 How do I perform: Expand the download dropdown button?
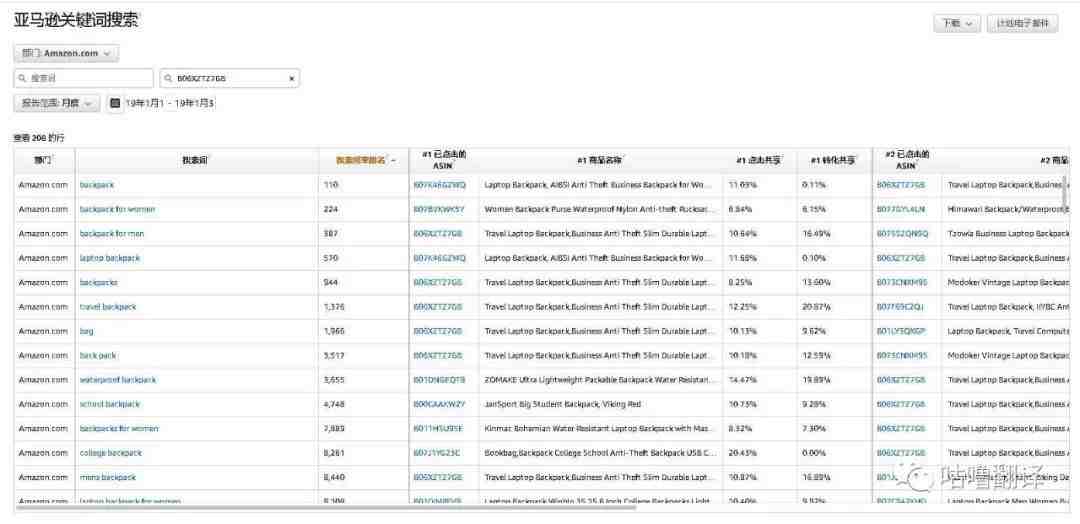pos(957,23)
